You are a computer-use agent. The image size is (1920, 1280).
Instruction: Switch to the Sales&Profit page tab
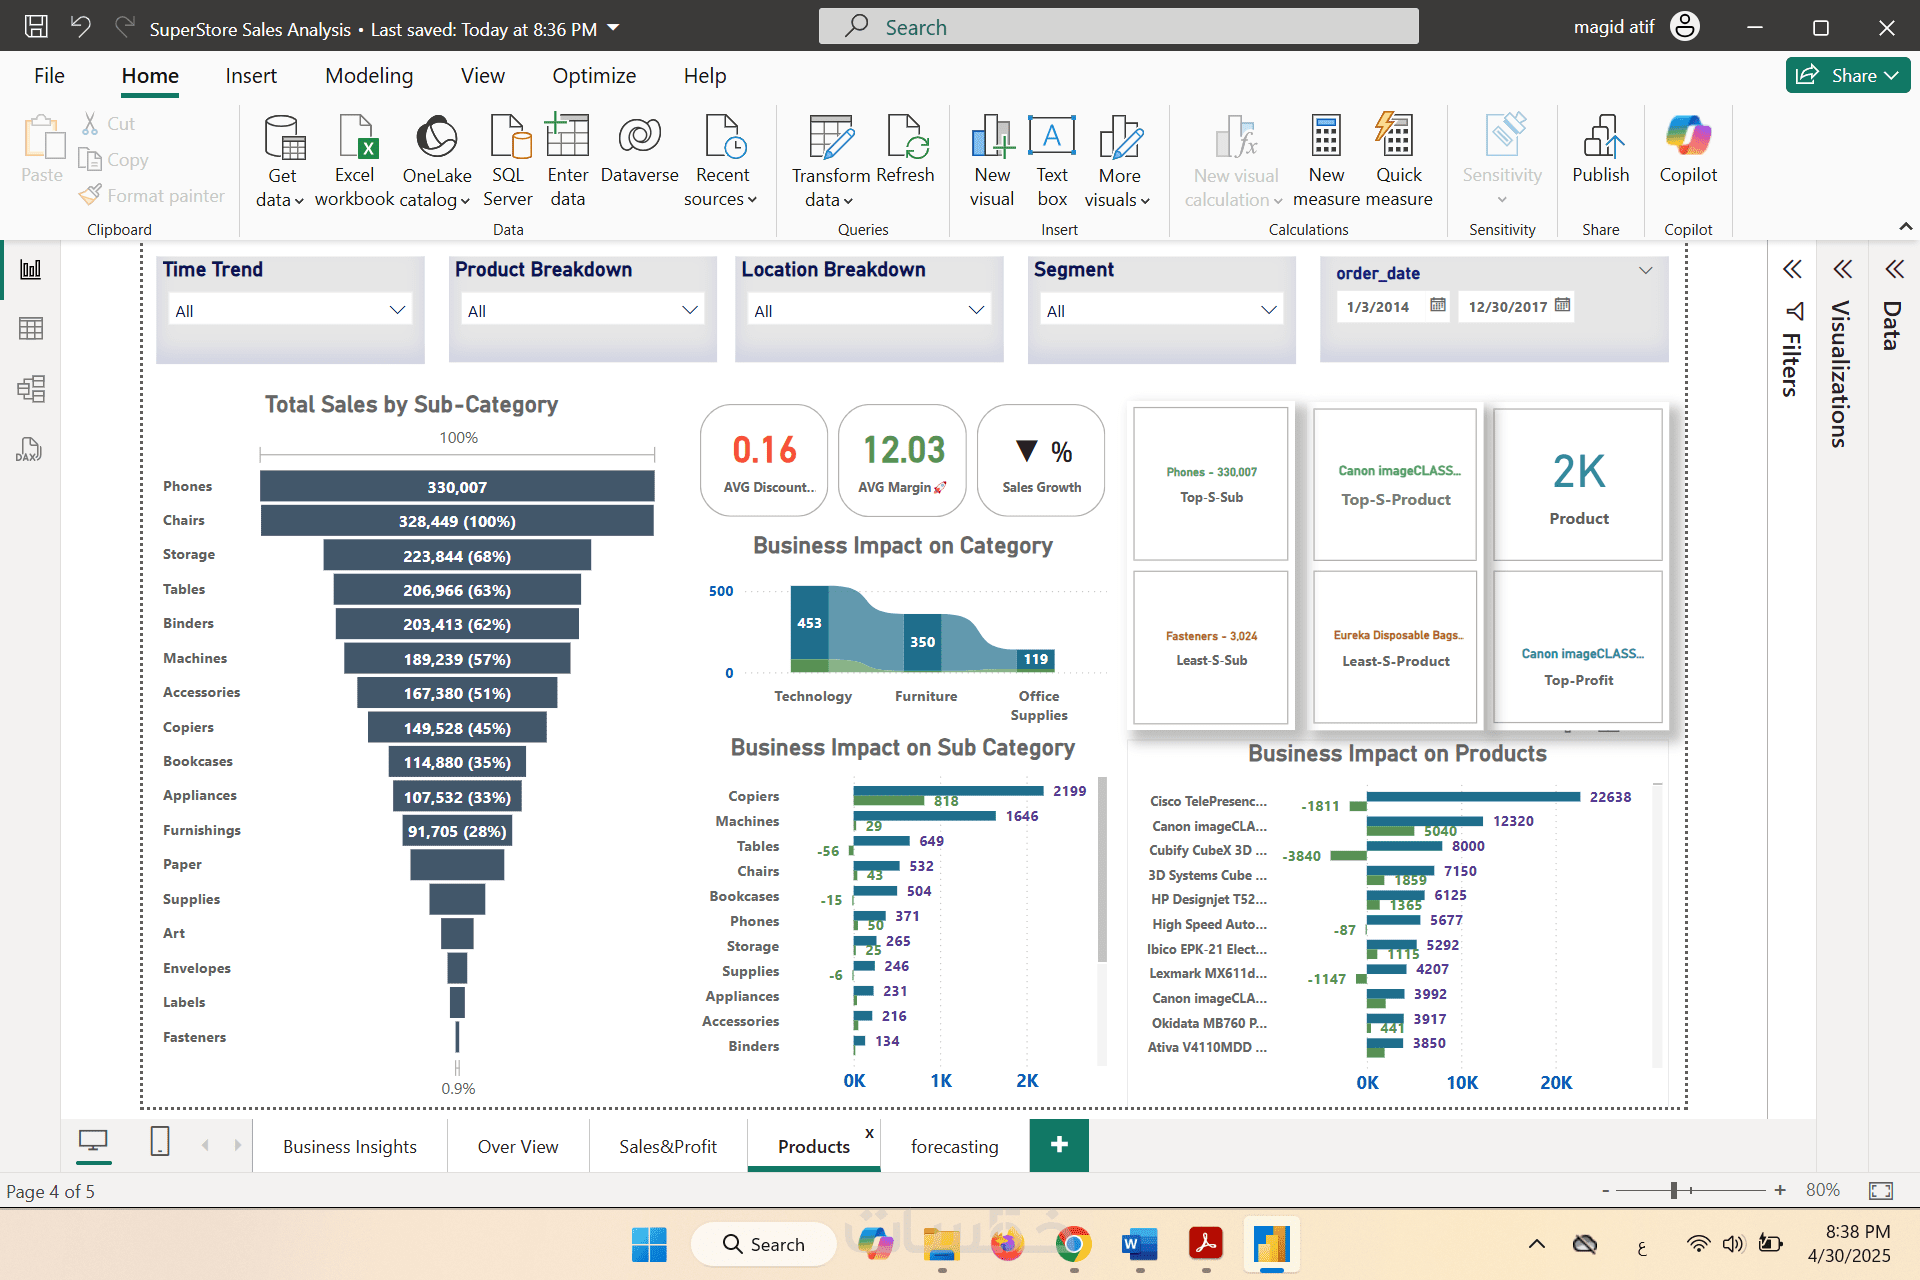667,1147
